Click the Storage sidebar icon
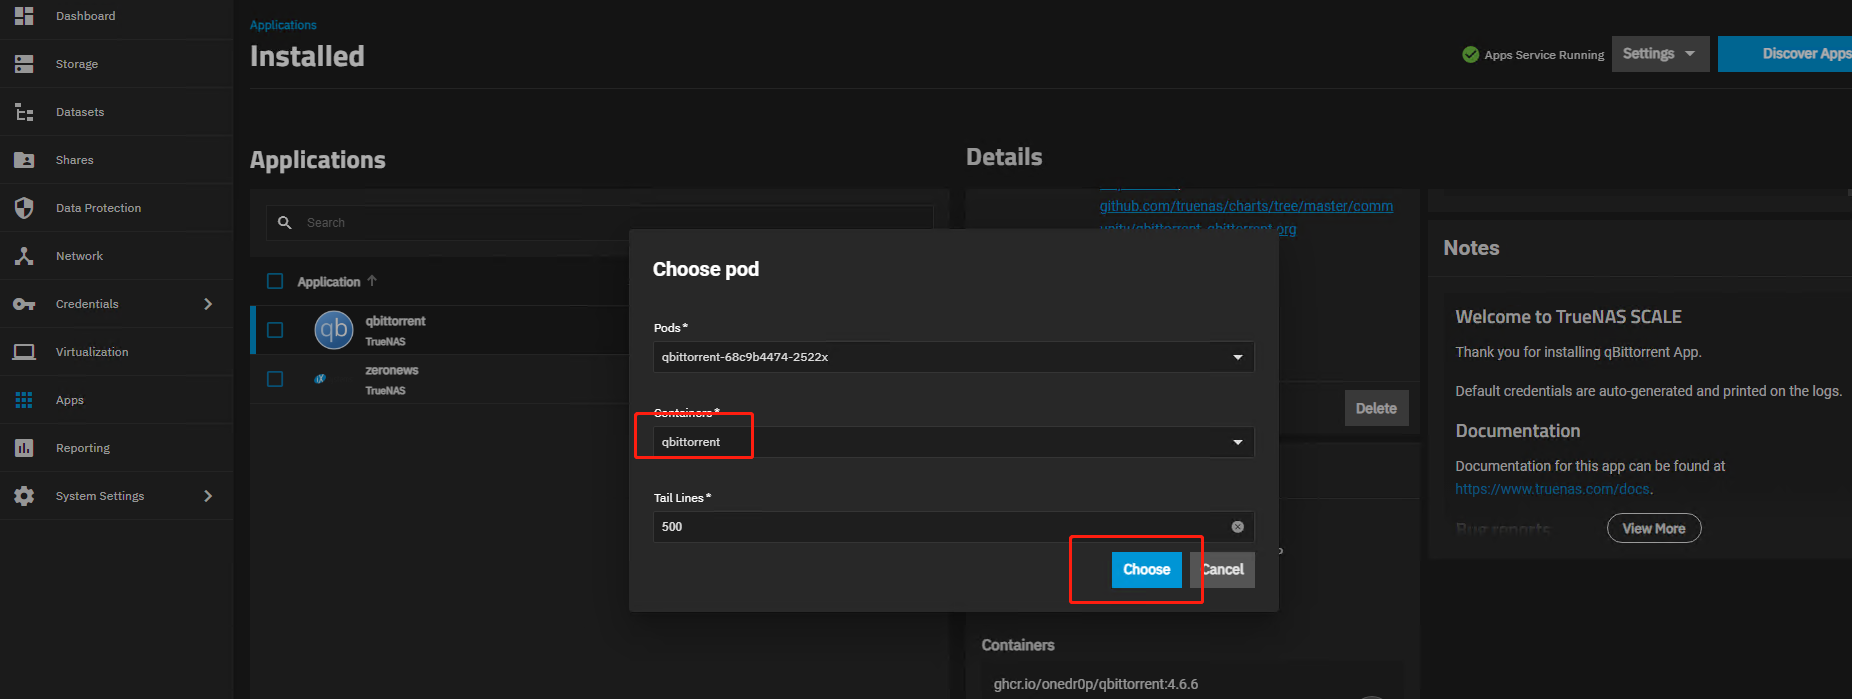The image size is (1852, 699). 24,64
